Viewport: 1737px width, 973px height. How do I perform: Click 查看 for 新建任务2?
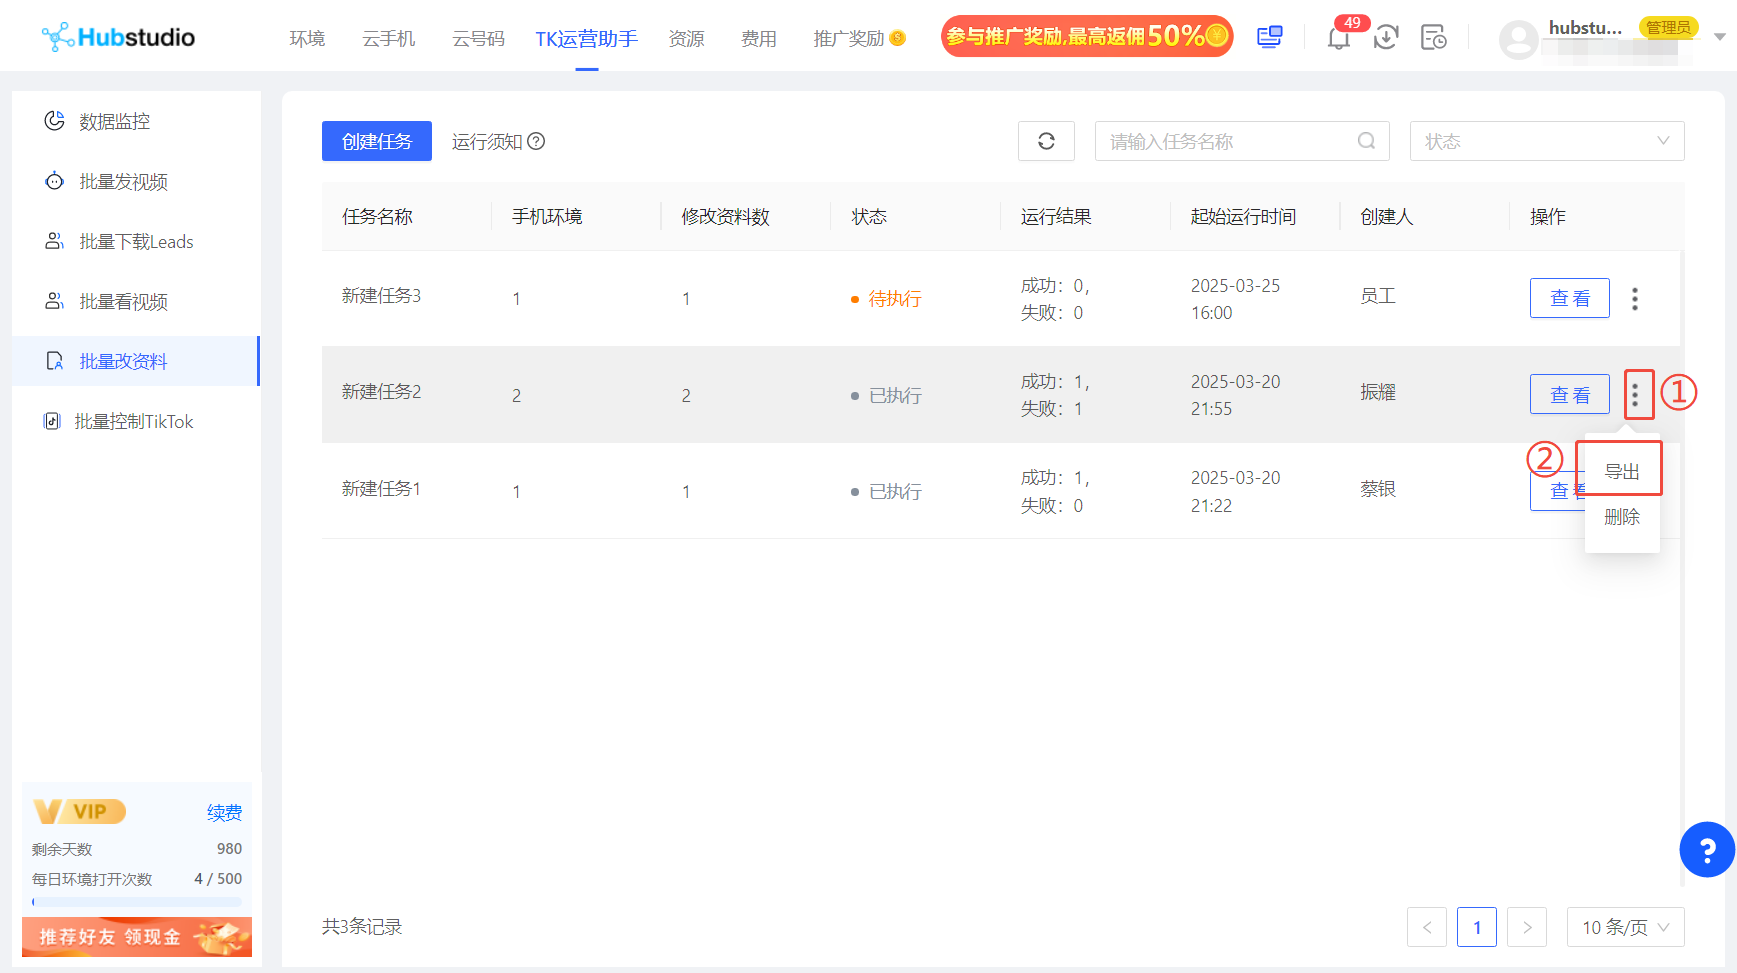click(1570, 394)
